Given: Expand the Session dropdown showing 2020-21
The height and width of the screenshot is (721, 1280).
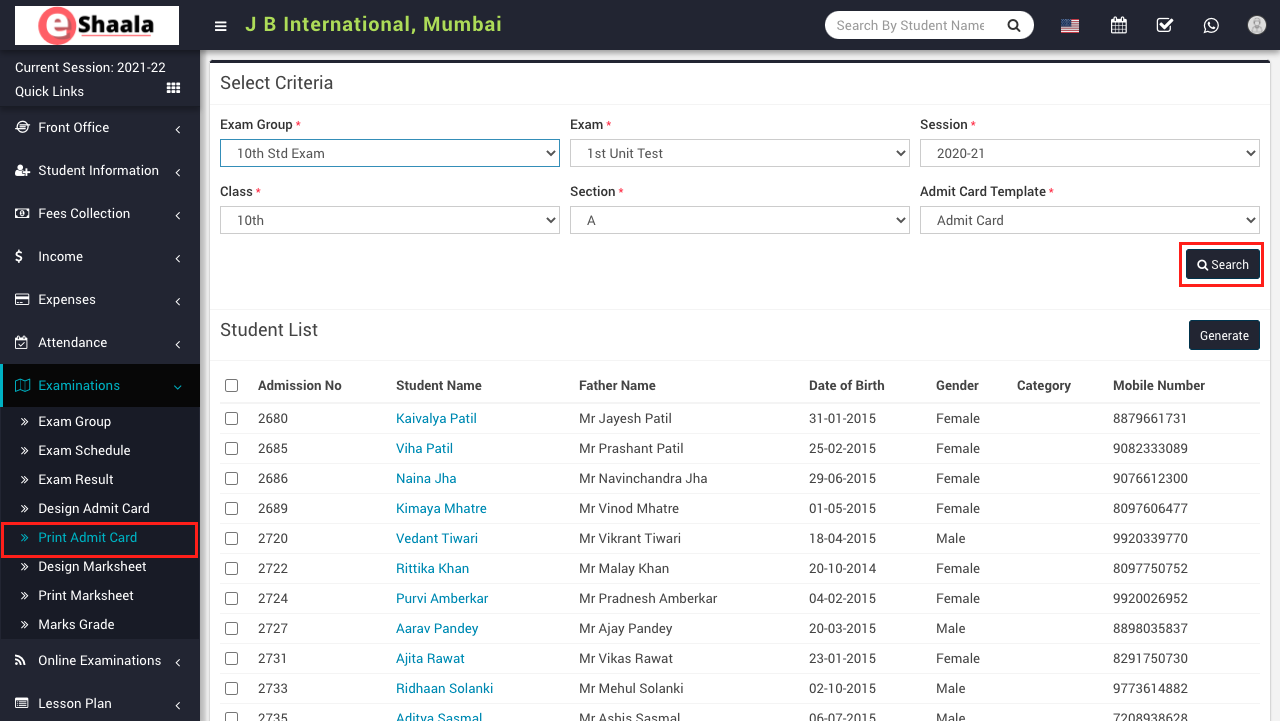Looking at the screenshot, I should click(x=1089, y=153).
